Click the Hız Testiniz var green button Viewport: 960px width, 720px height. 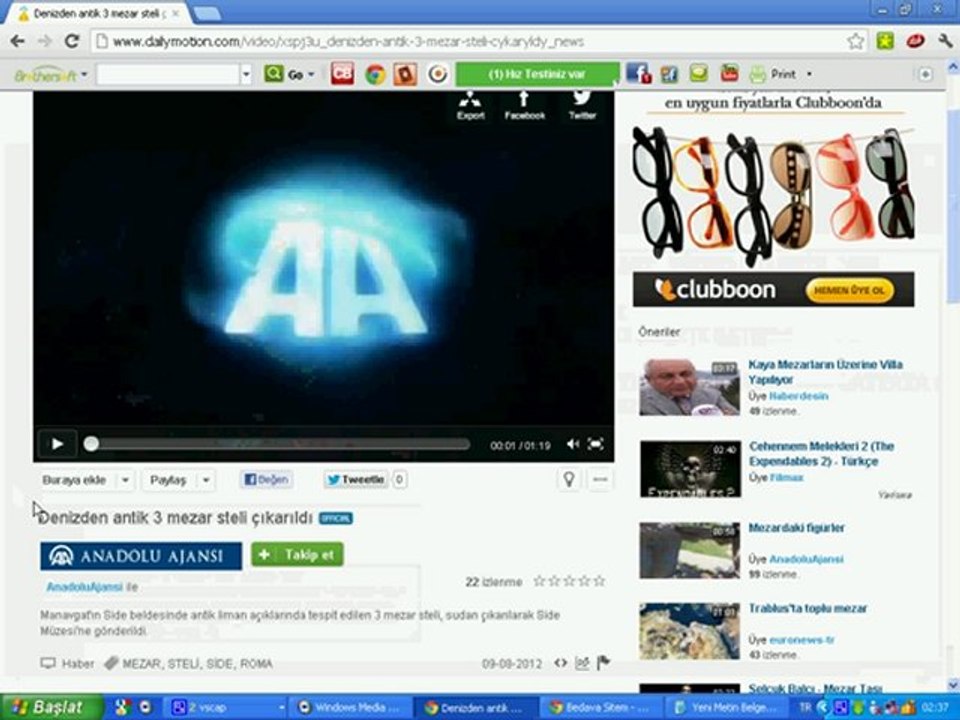click(538, 74)
